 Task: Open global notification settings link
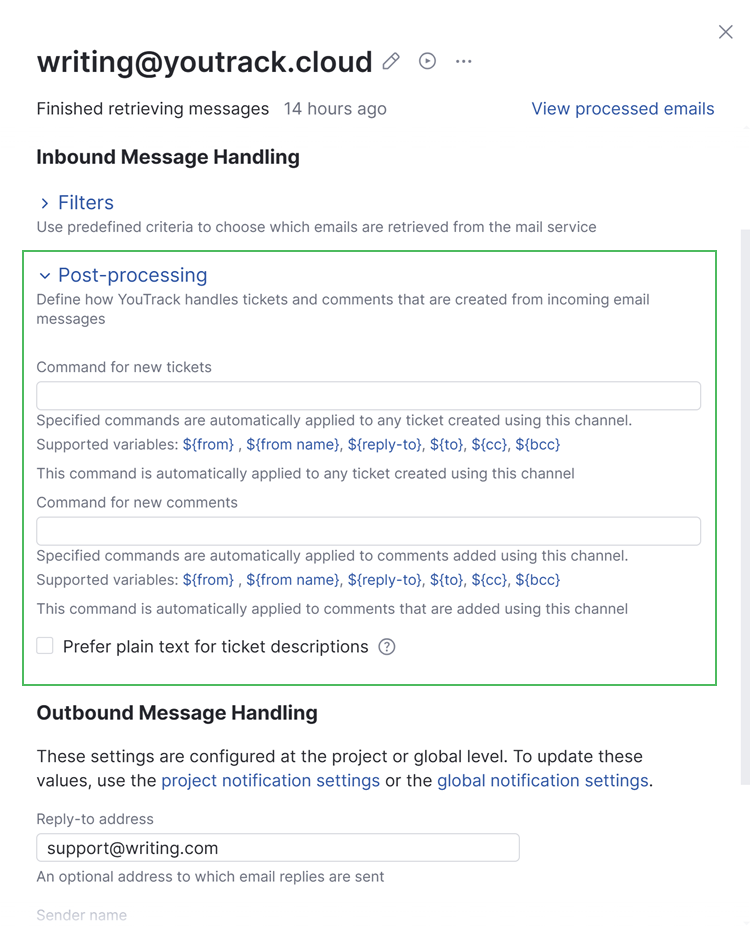pyautogui.click(x=542, y=781)
